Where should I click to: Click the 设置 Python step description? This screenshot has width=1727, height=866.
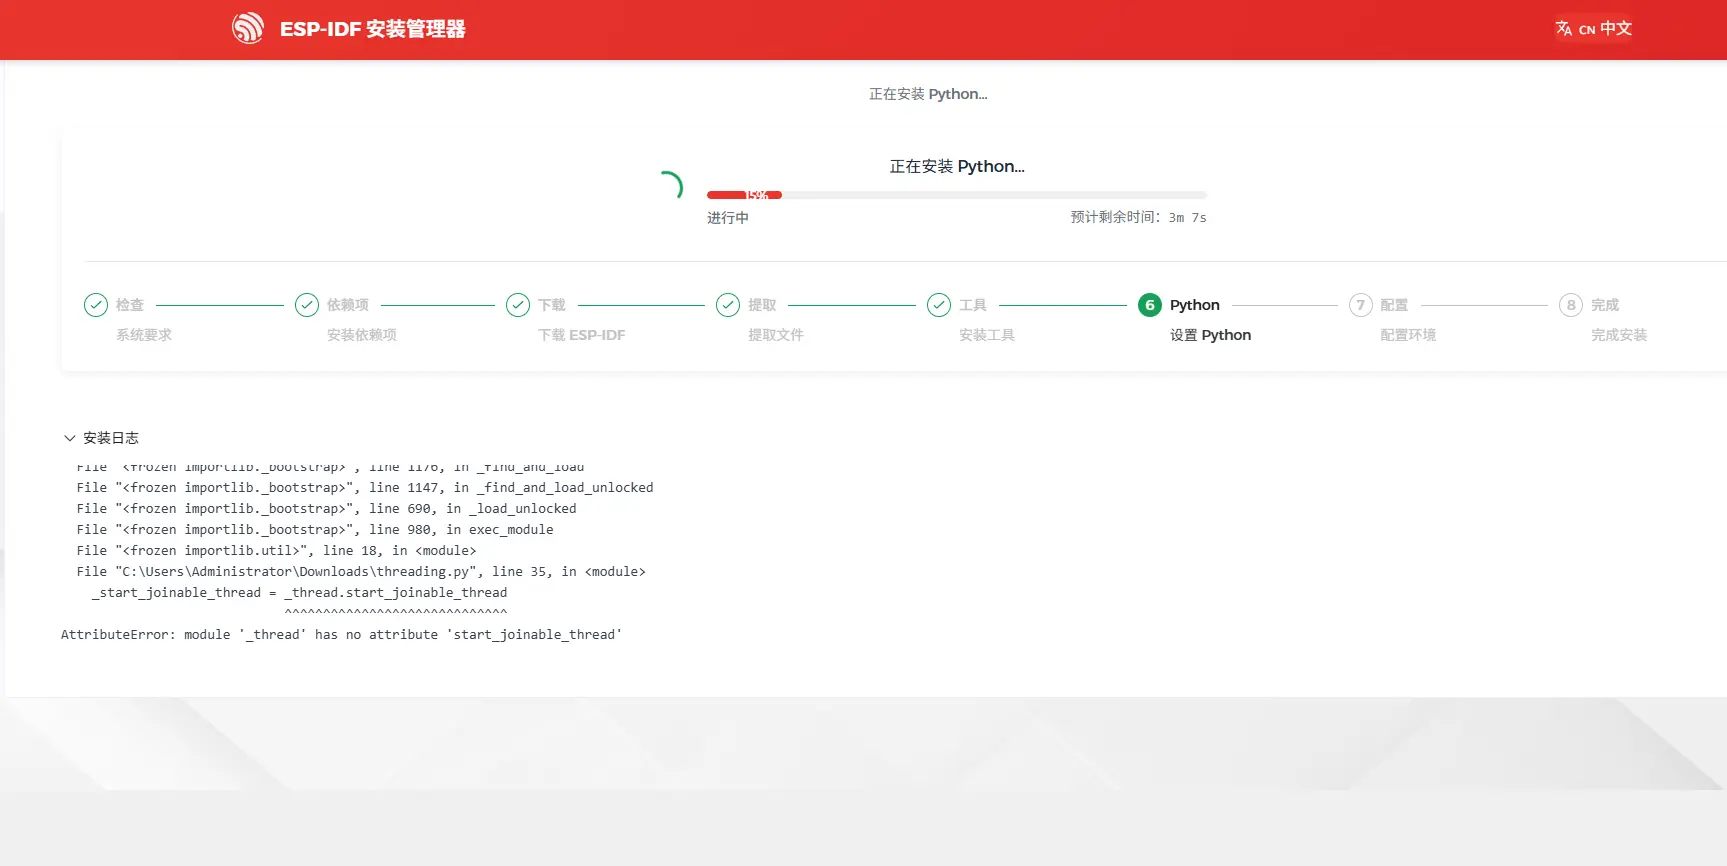coord(1211,335)
